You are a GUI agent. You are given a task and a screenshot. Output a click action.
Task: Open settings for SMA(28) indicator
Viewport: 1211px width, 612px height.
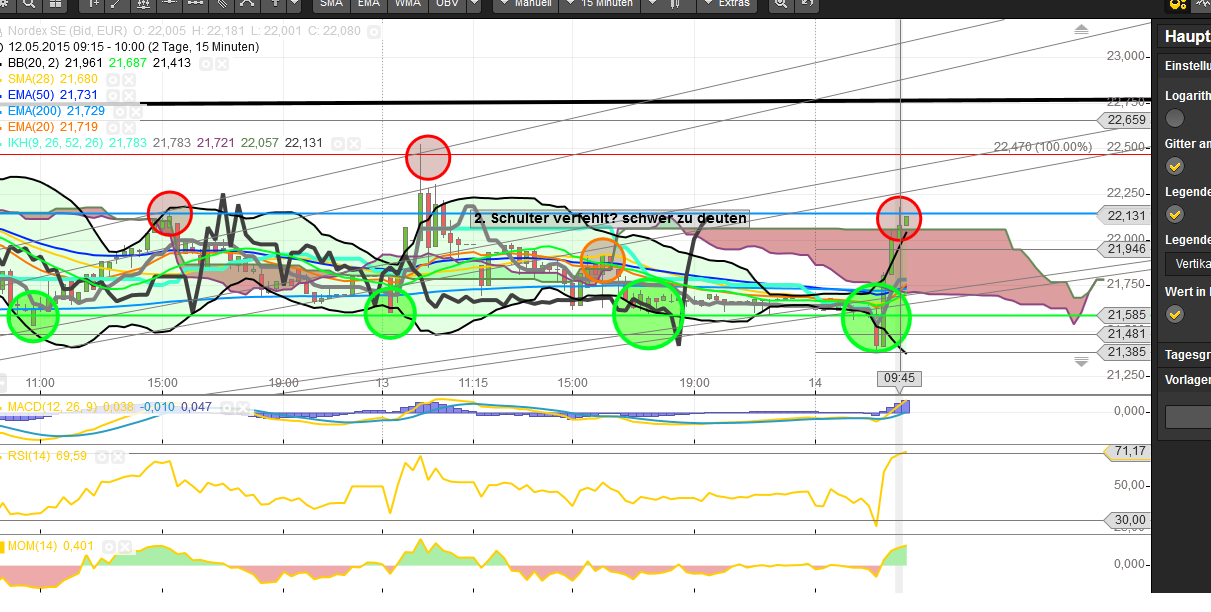click(x=113, y=79)
